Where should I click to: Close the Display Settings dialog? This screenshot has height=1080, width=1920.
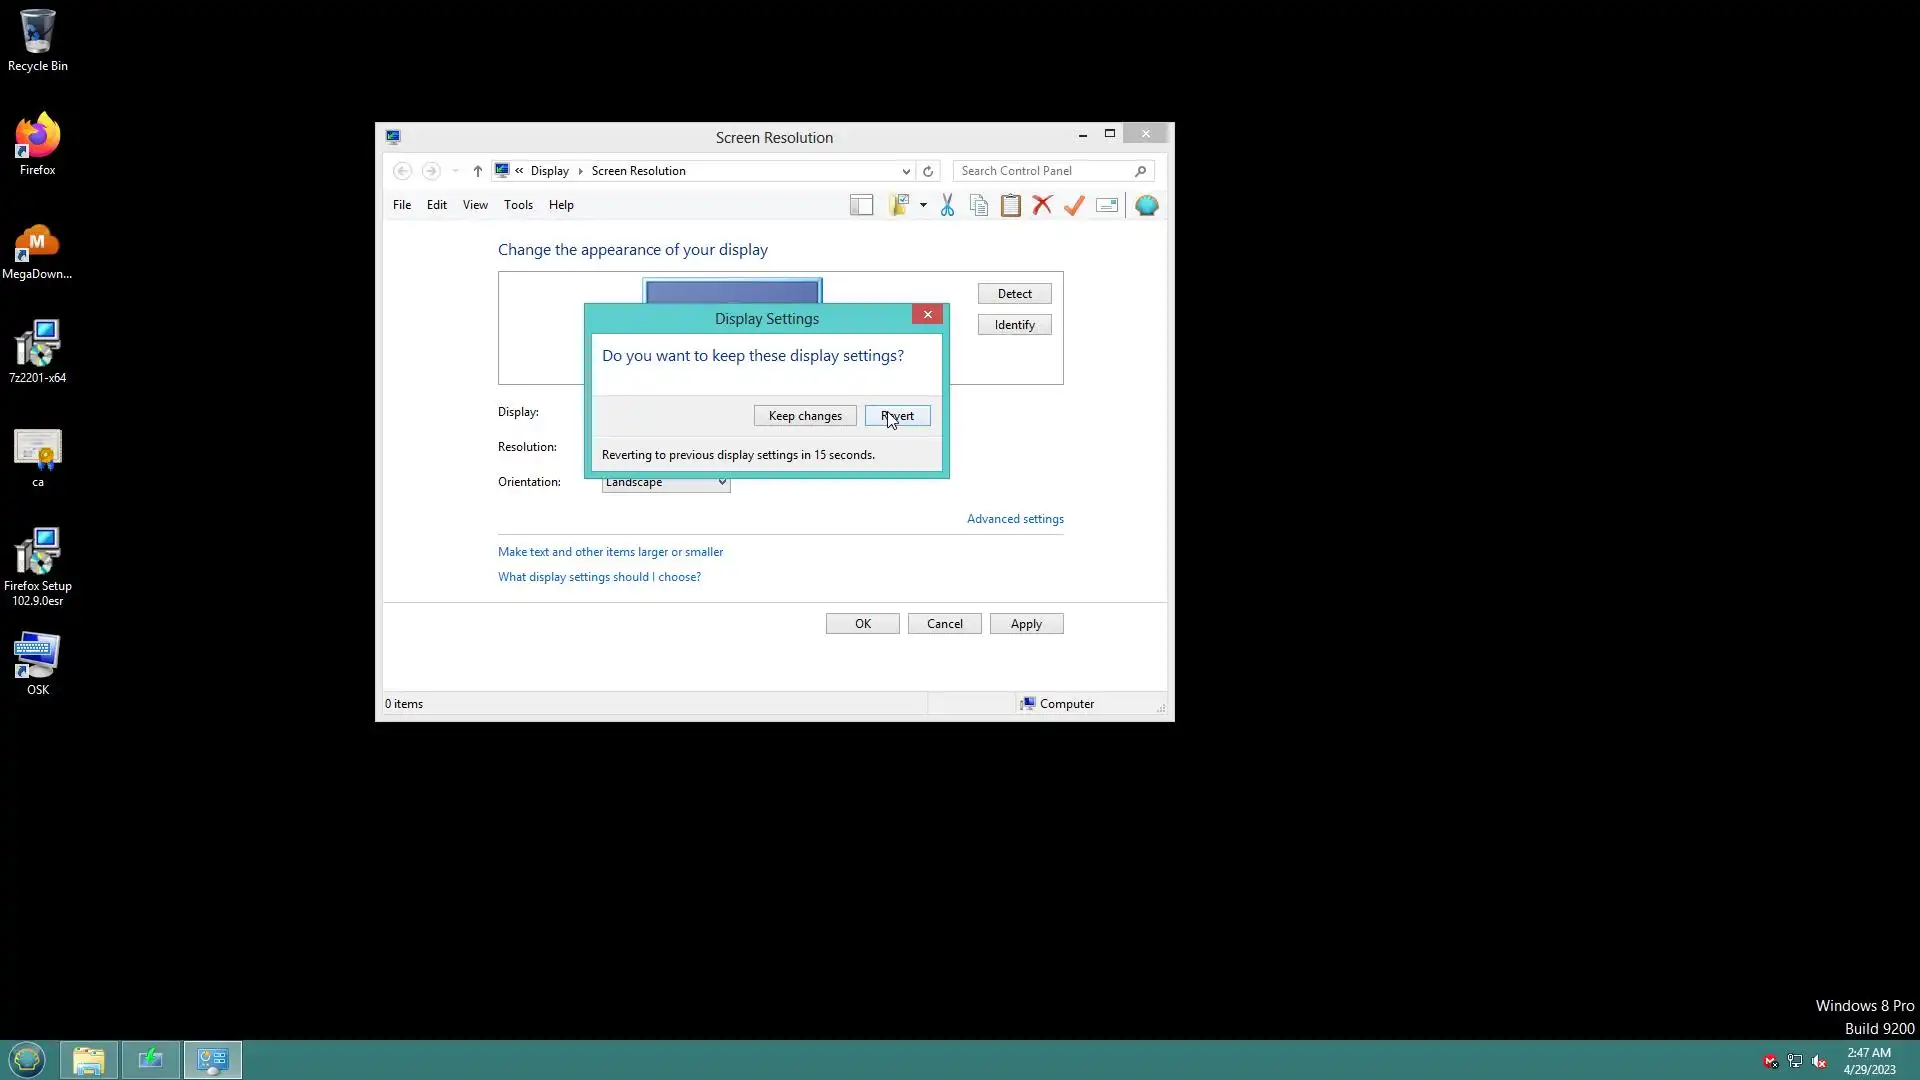click(x=927, y=315)
